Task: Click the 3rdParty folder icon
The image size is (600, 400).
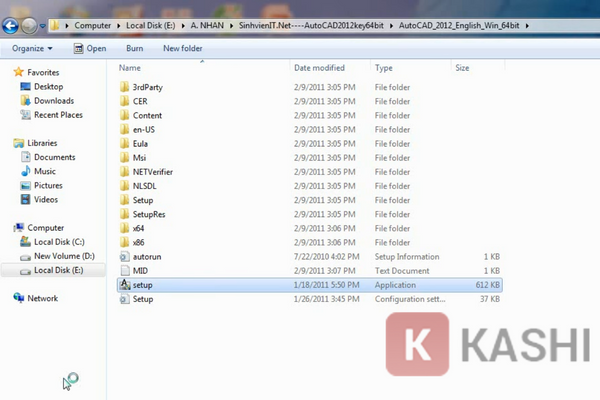Action: pos(124,87)
